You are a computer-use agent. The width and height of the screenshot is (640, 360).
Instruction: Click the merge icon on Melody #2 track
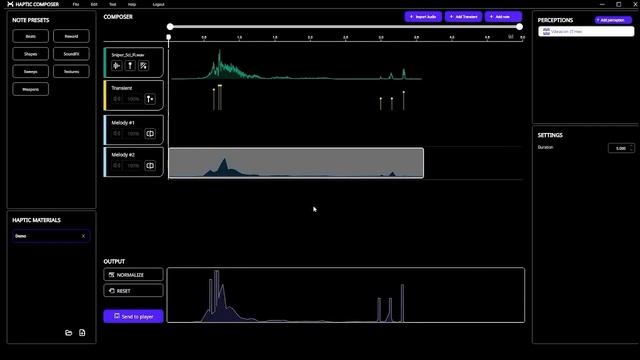150,166
